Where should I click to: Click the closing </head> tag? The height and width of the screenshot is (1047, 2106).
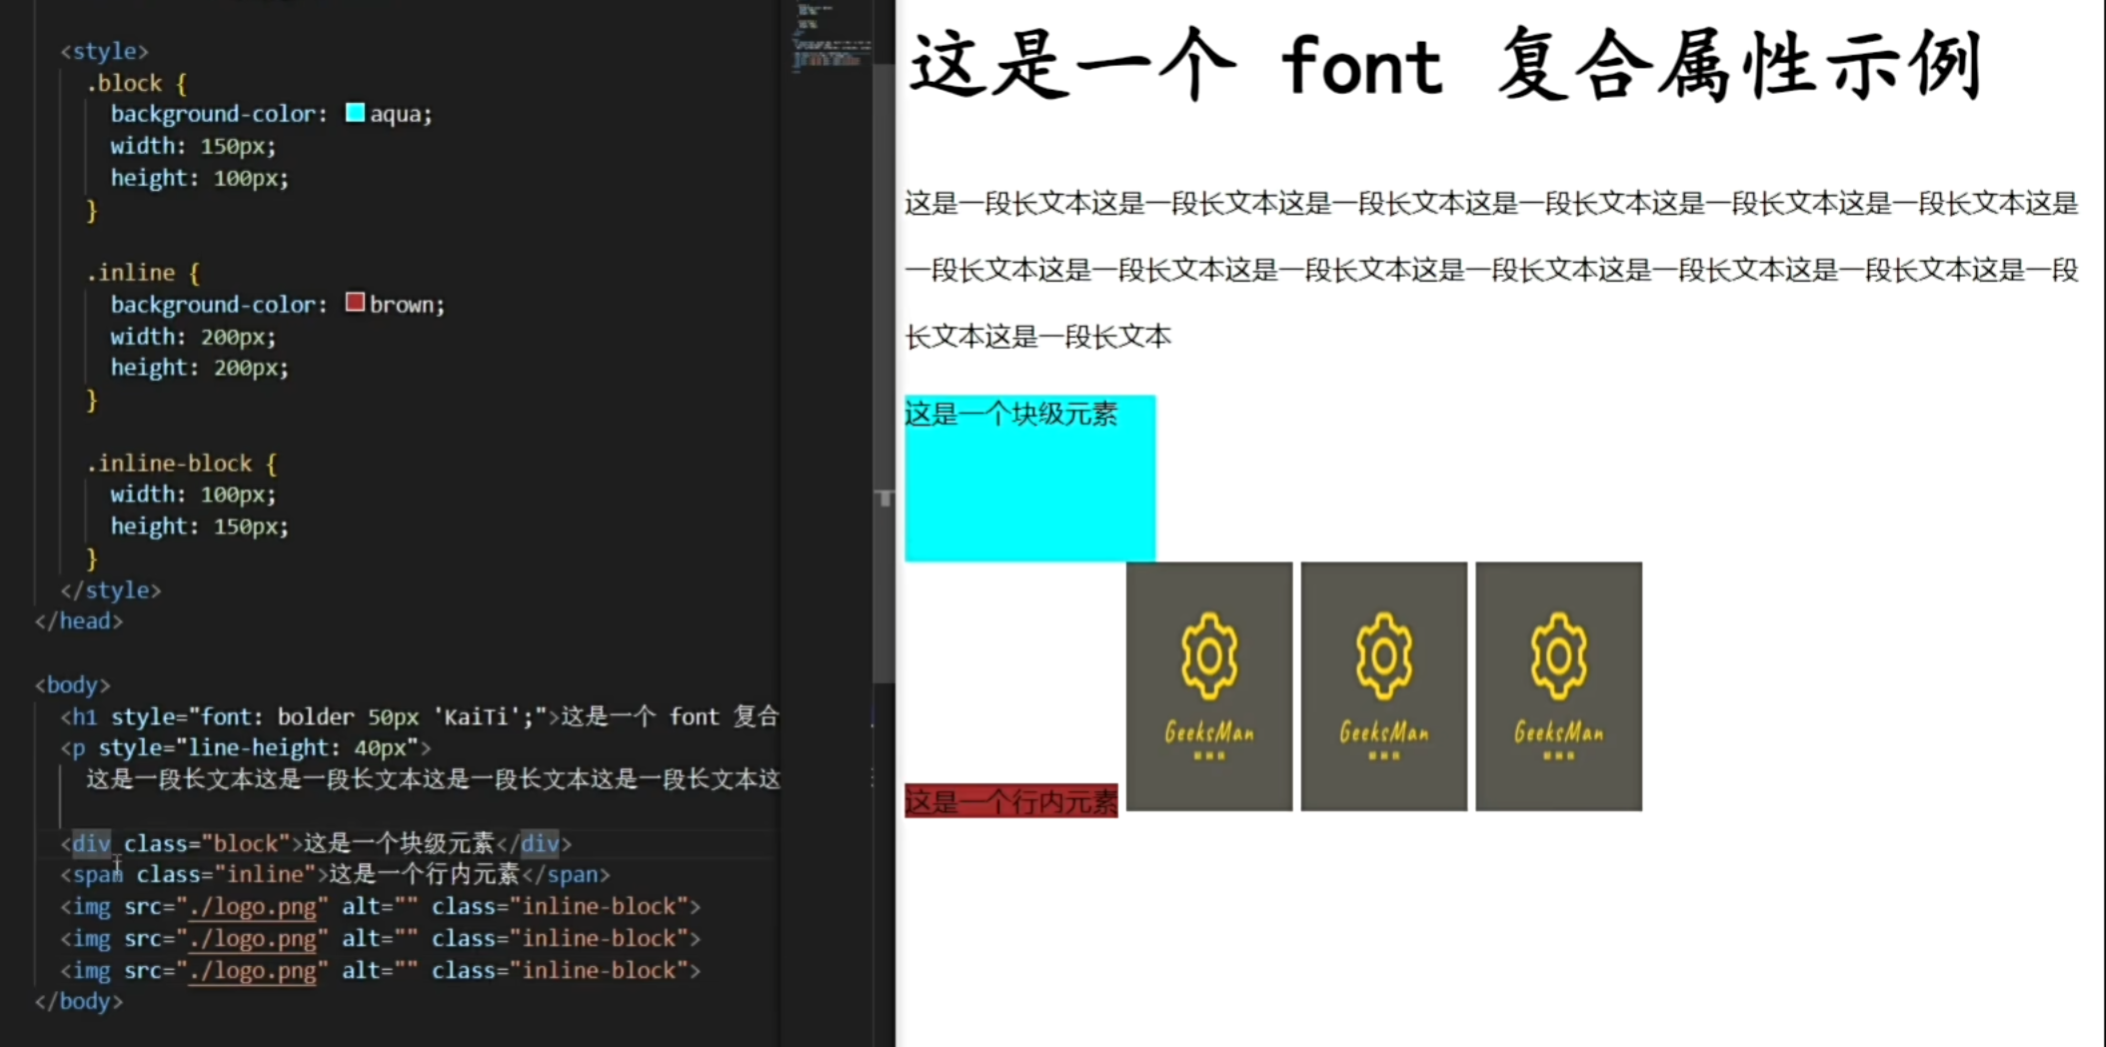click(x=79, y=621)
